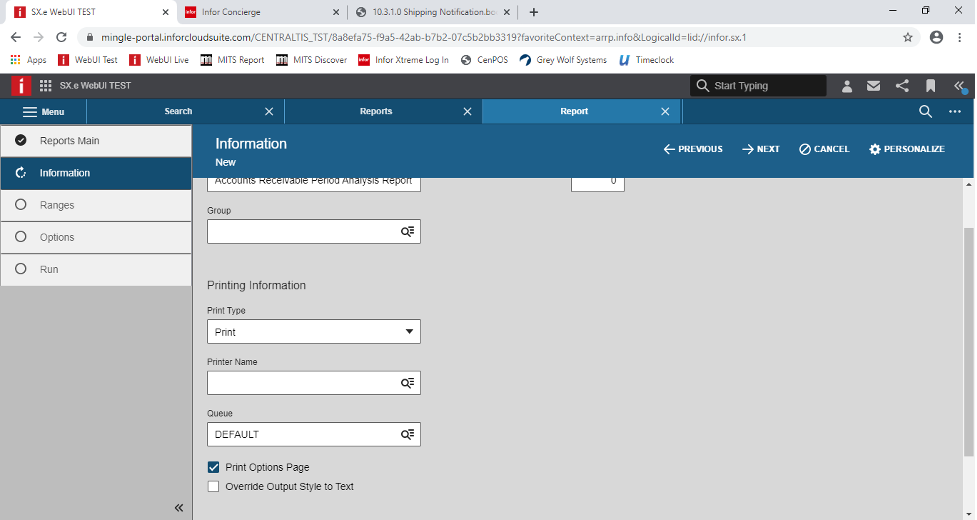This screenshot has width=977, height=520.
Task: Open Chrome three-dot menu
Action: [x=960, y=37]
